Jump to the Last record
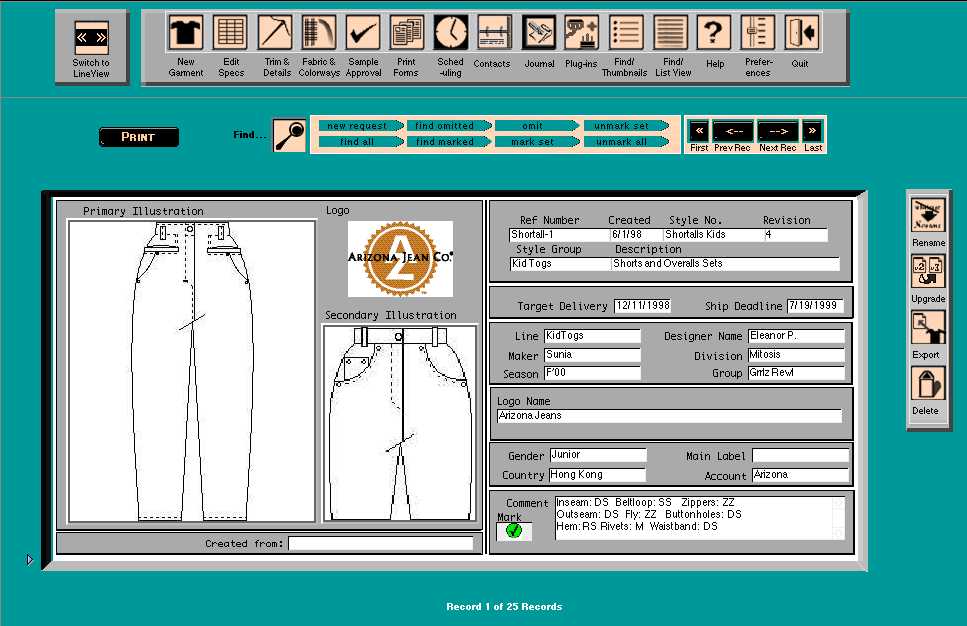The width and height of the screenshot is (967, 626). click(813, 131)
